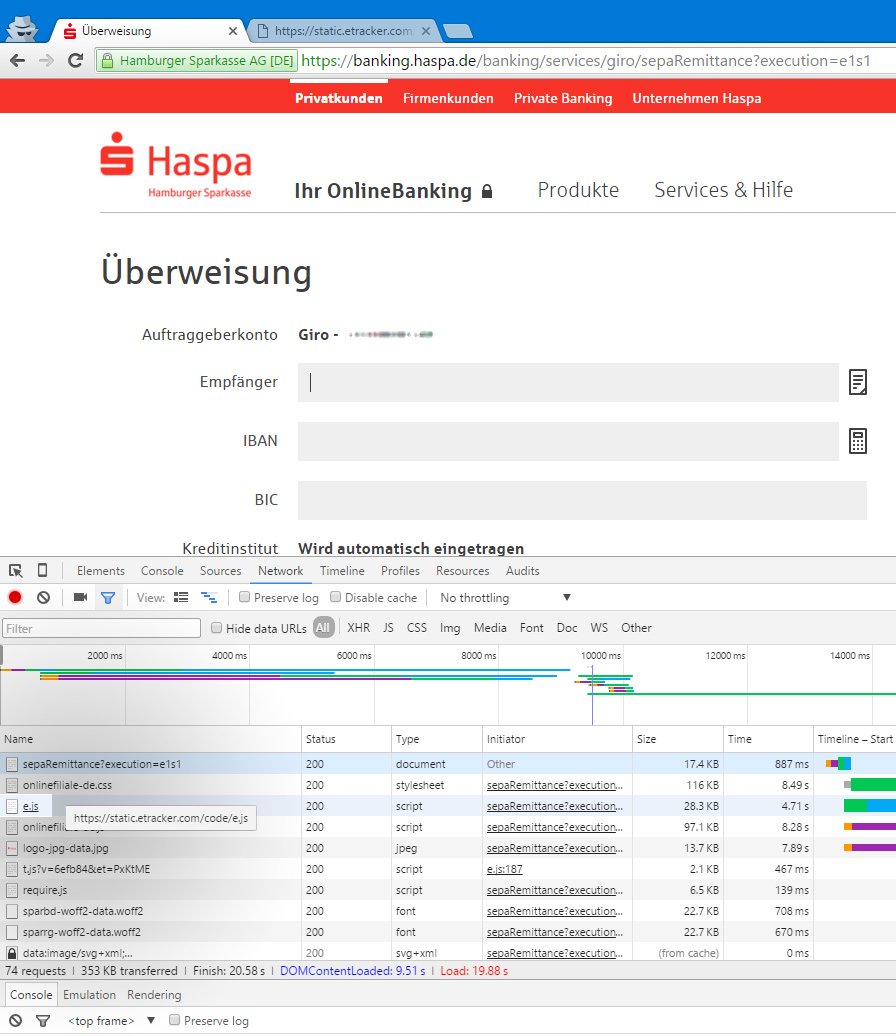This screenshot has height=1036, width=896.
Task: Close the static.etracker.com tab
Action: tap(426, 31)
